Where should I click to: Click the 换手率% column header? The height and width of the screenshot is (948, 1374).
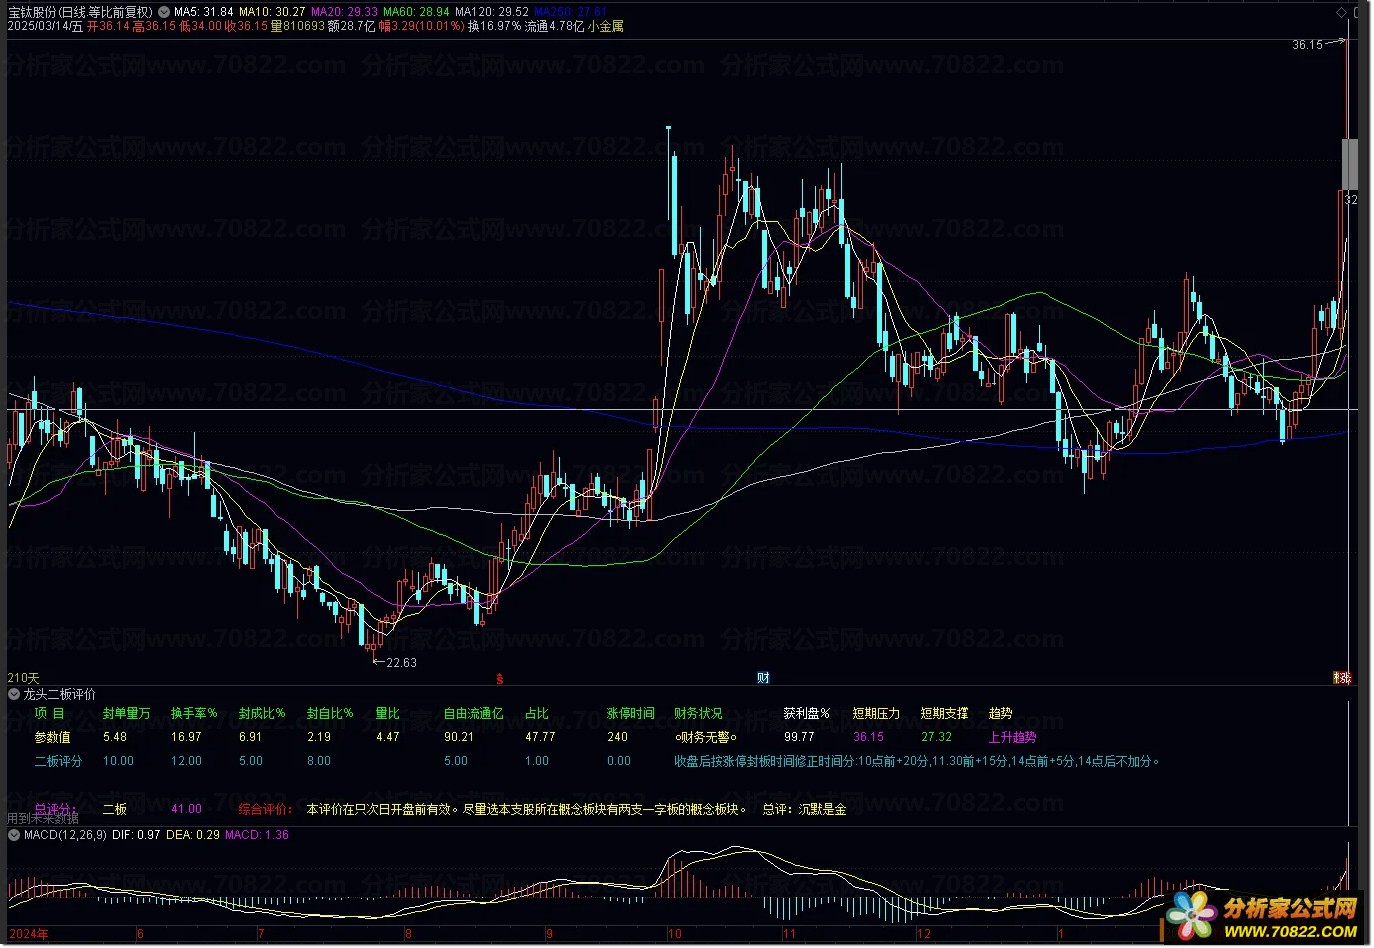click(x=194, y=714)
